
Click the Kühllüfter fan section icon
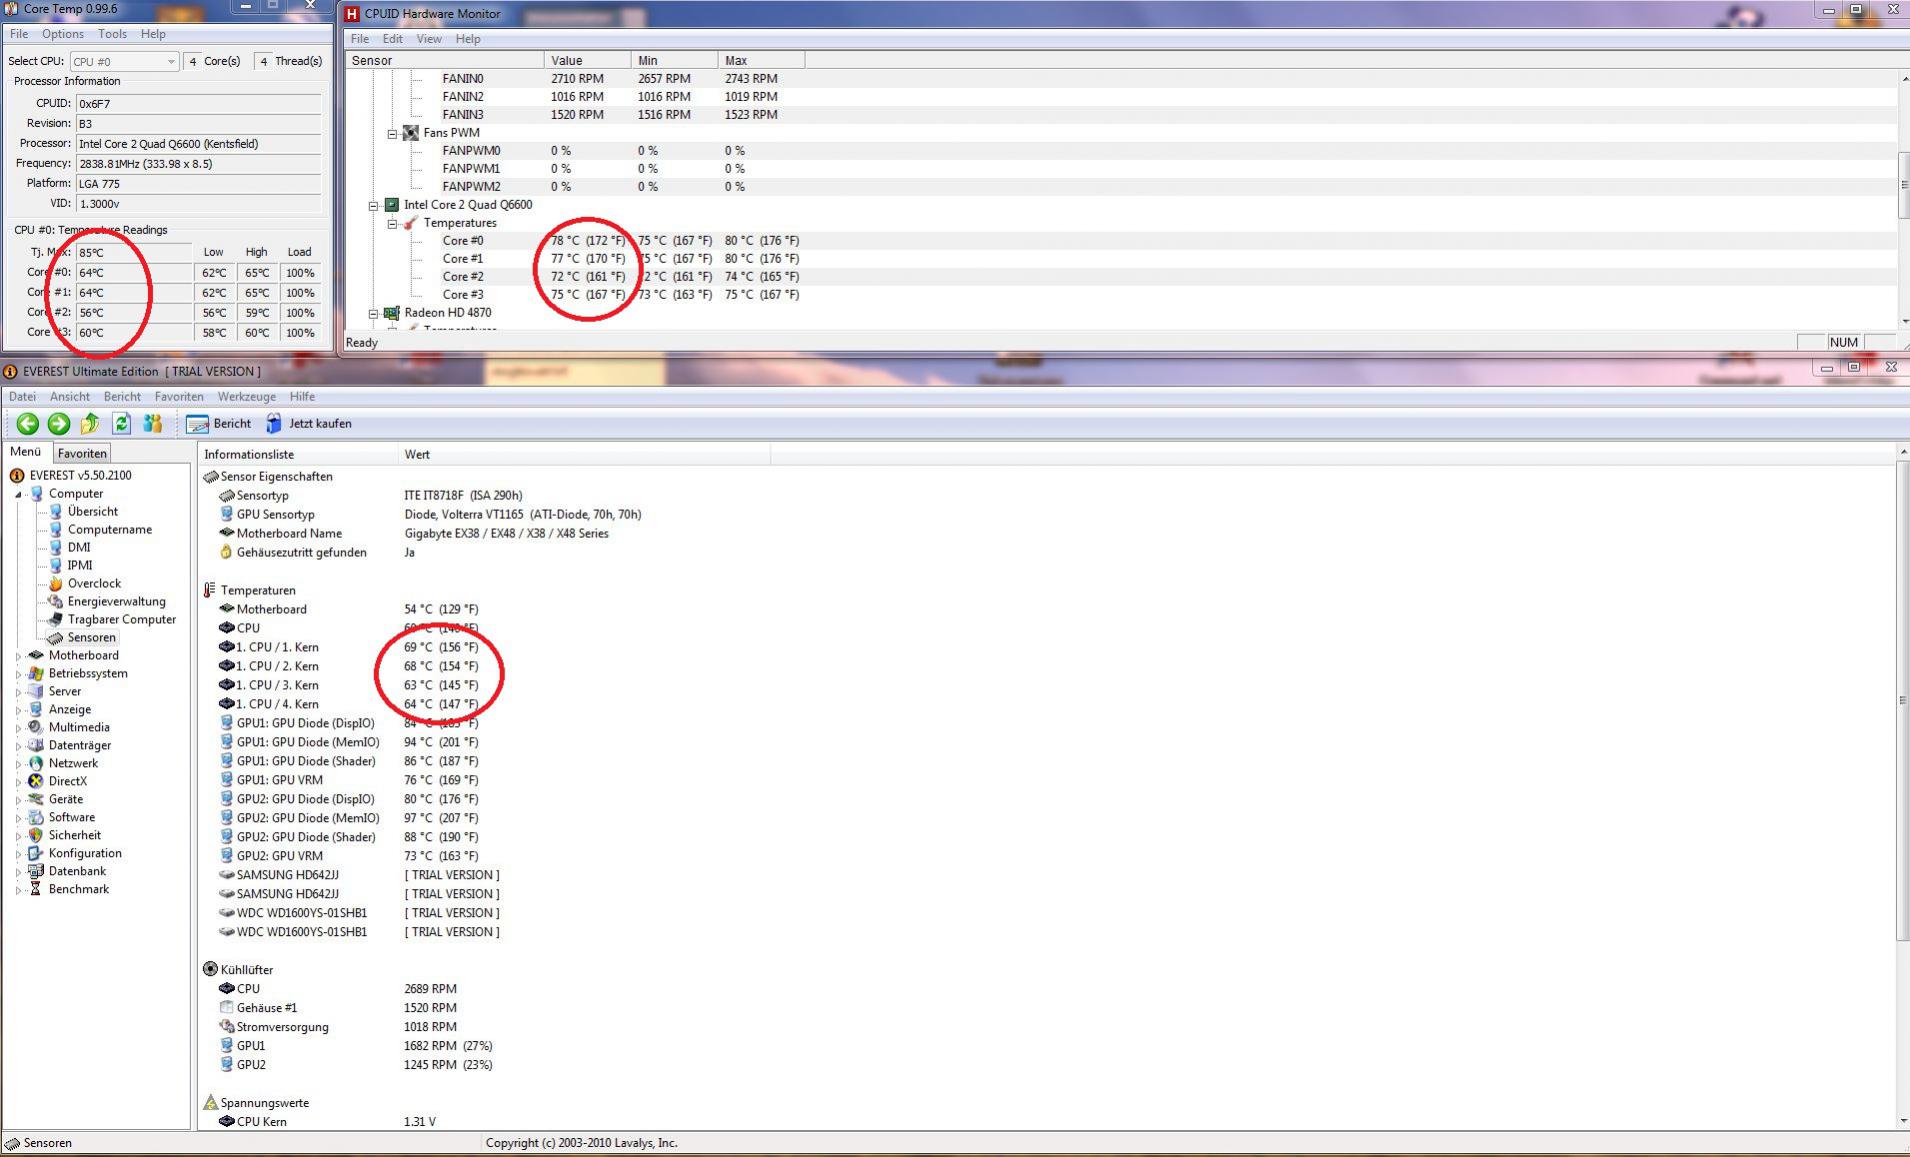(210, 970)
